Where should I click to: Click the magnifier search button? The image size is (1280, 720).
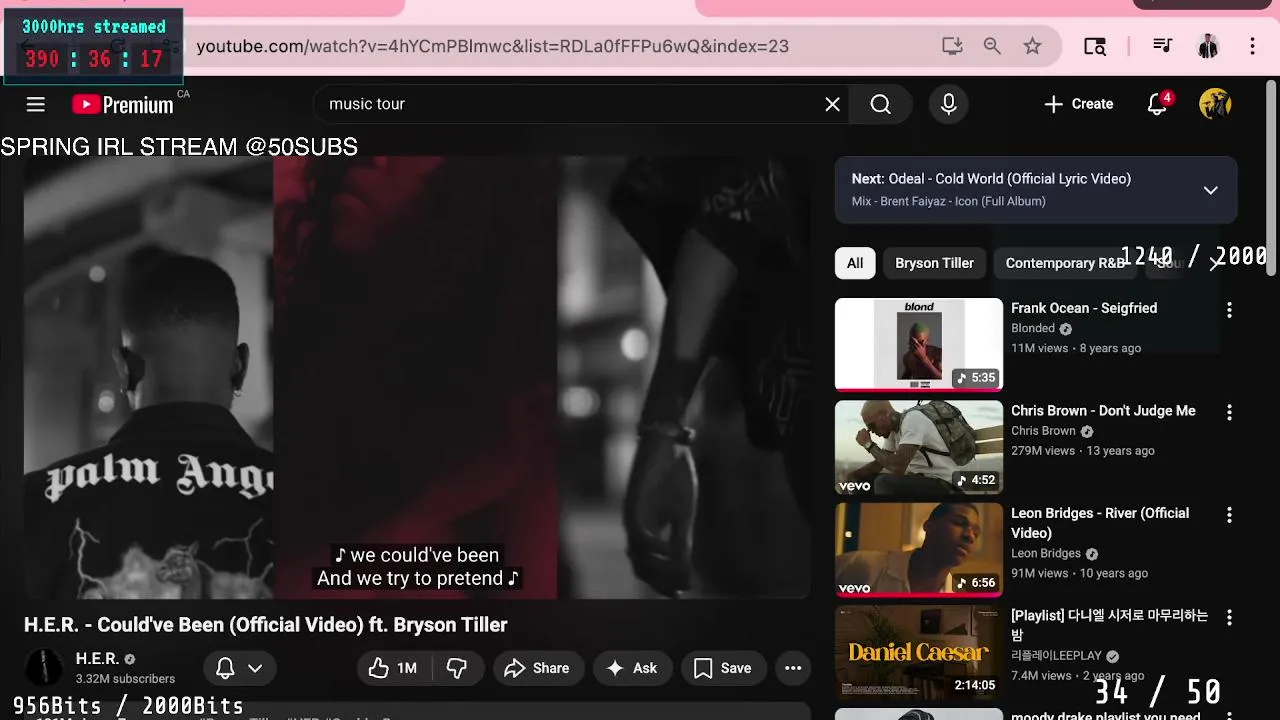click(880, 104)
